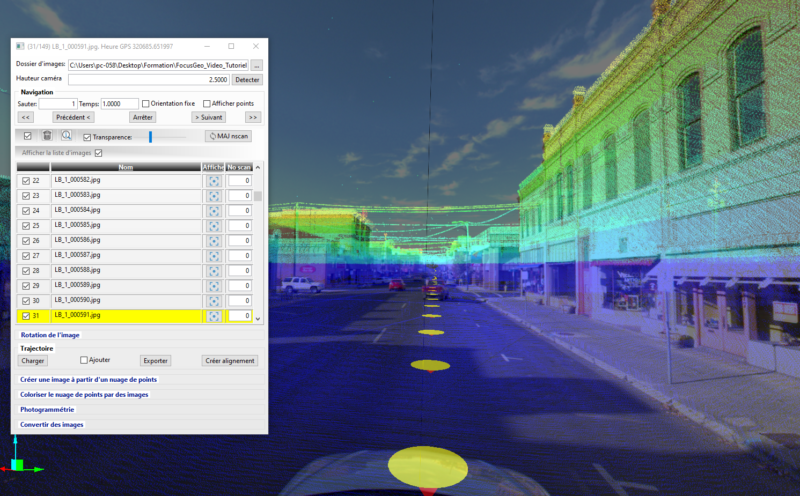Expand Créer une image à partir d'un nuage

[x=88, y=379]
